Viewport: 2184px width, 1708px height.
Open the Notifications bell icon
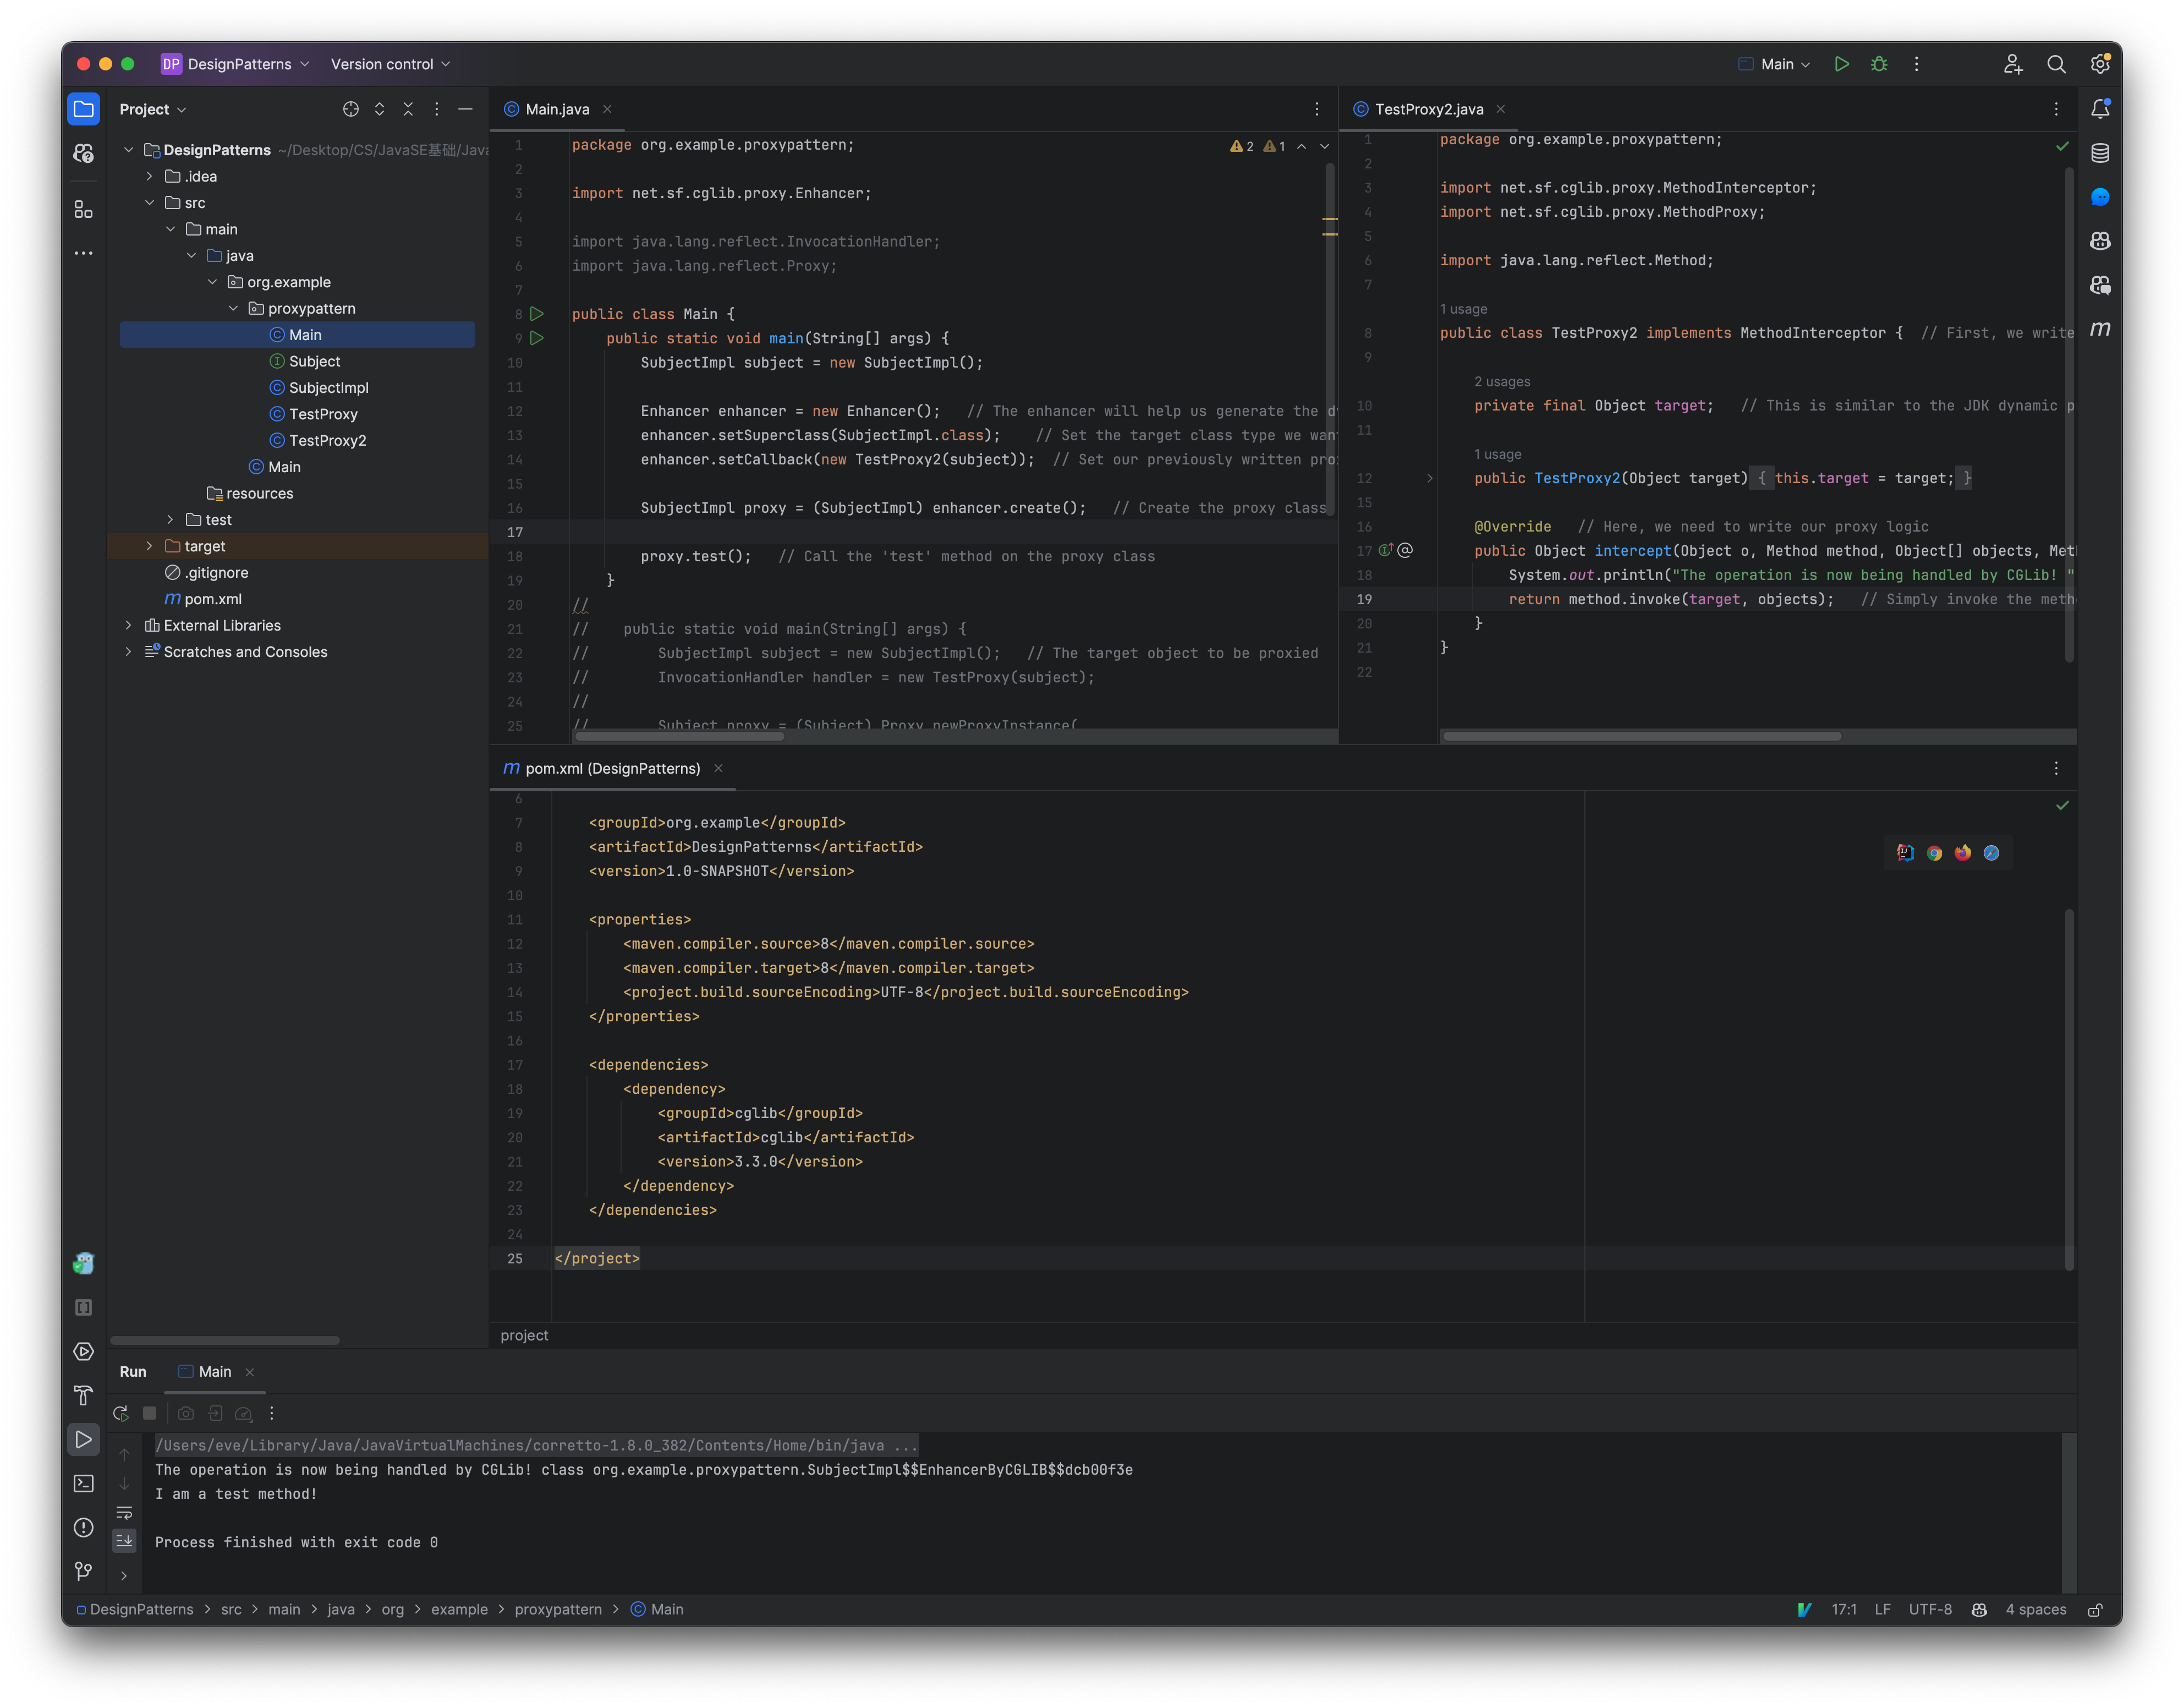point(2100,109)
